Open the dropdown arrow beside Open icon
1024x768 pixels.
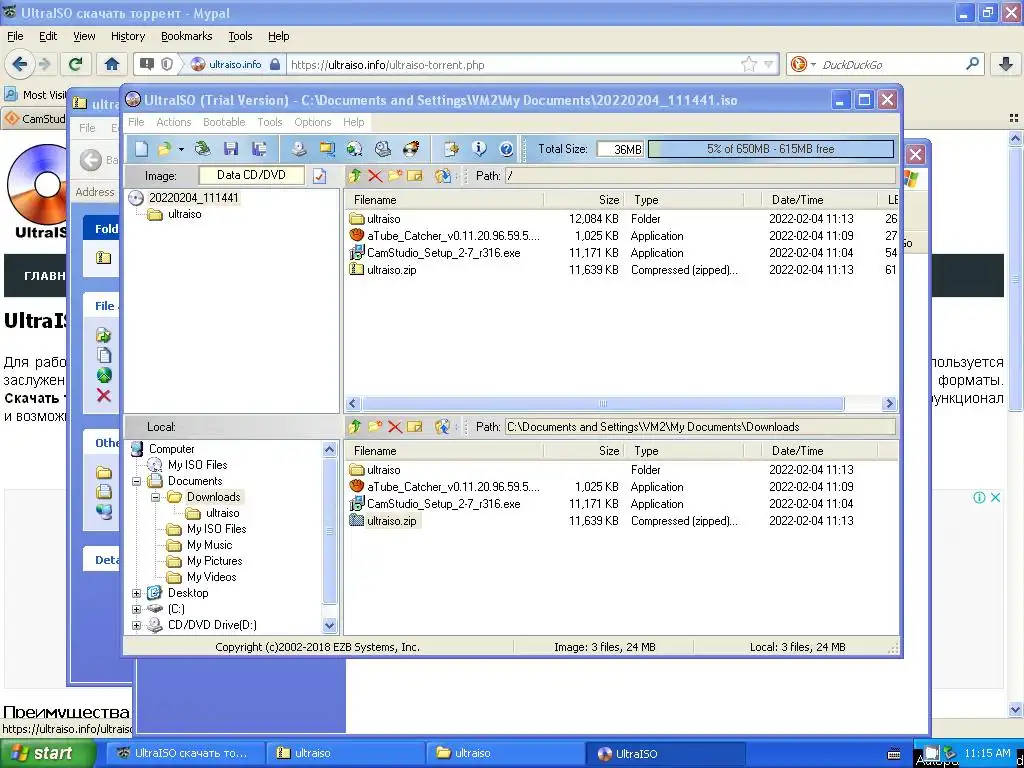pyautogui.click(x=181, y=149)
